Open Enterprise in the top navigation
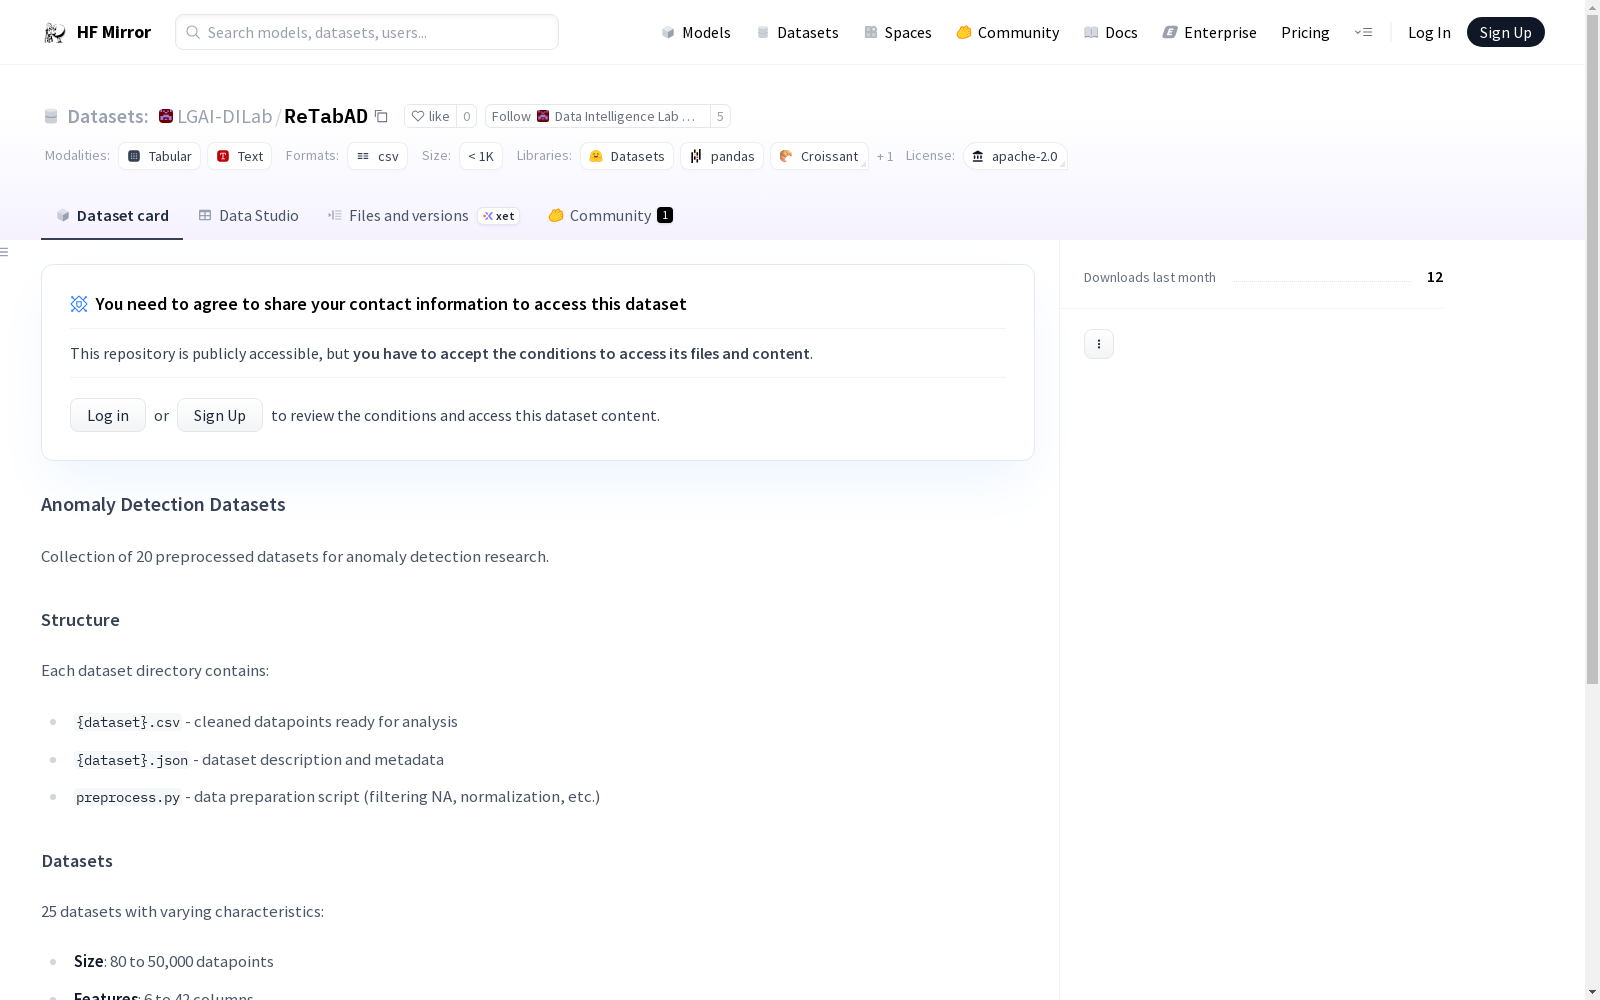 1209,32
